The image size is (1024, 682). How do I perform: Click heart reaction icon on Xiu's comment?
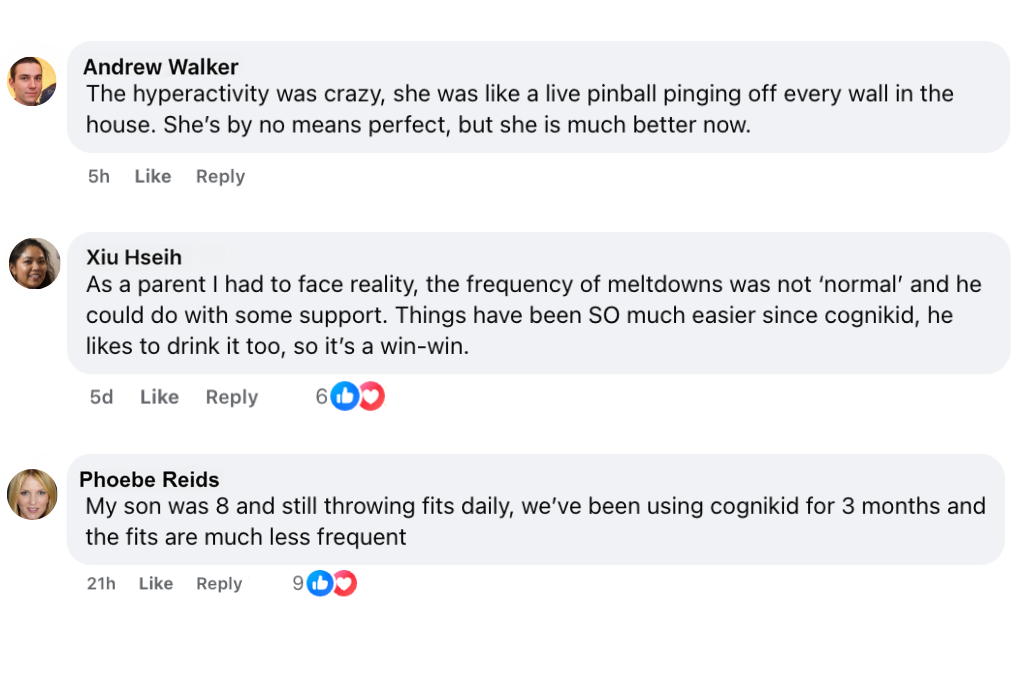(x=372, y=397)
